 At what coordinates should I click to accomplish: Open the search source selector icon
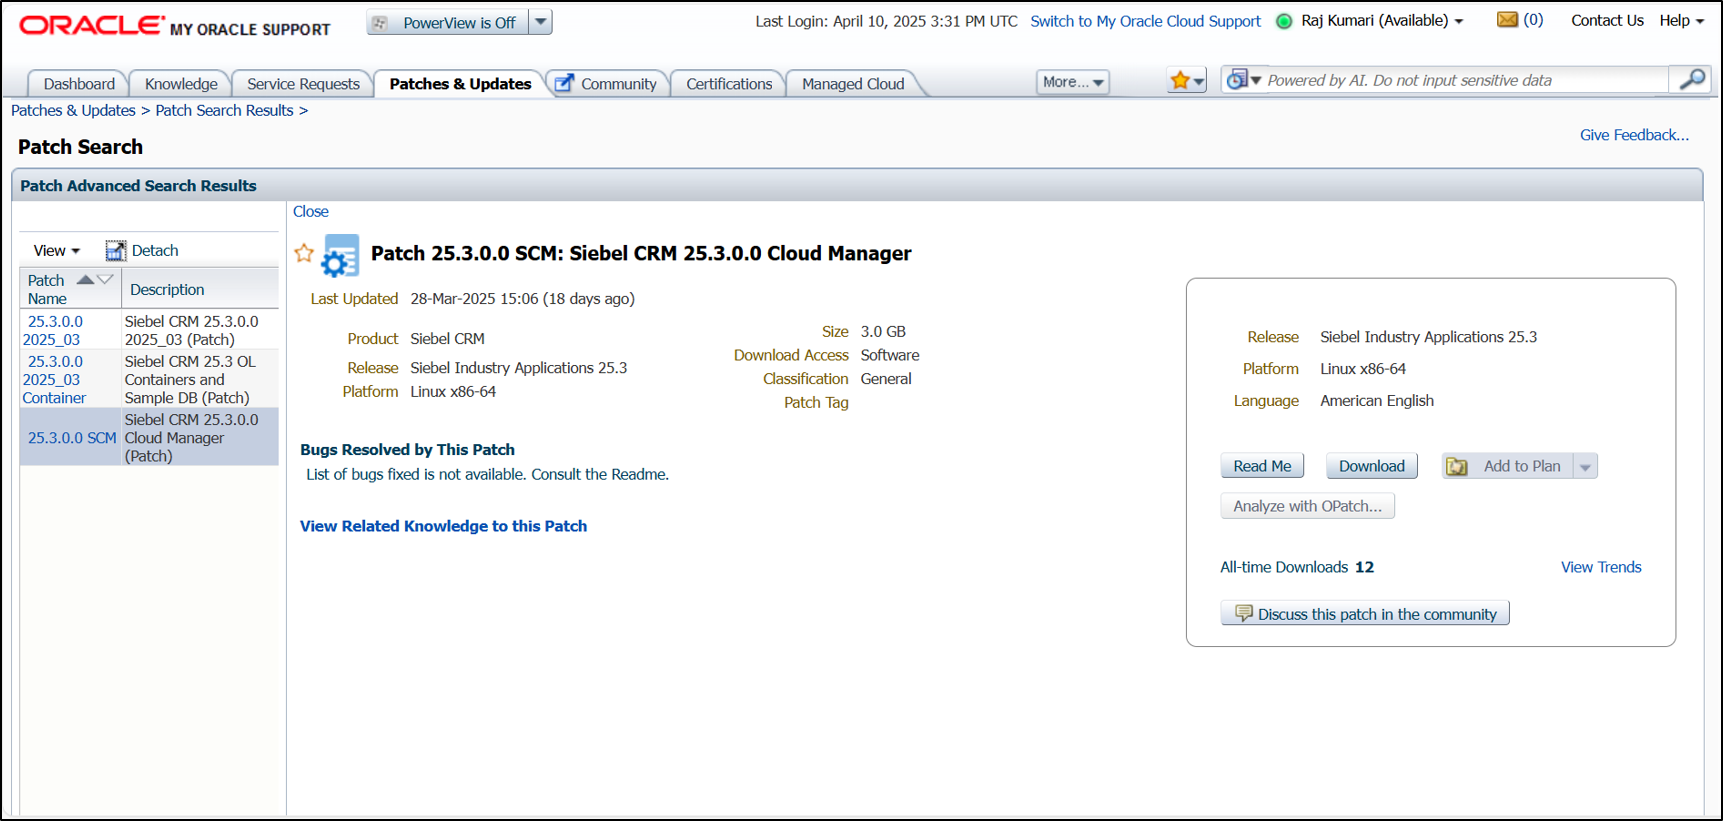pos(1243,80)
